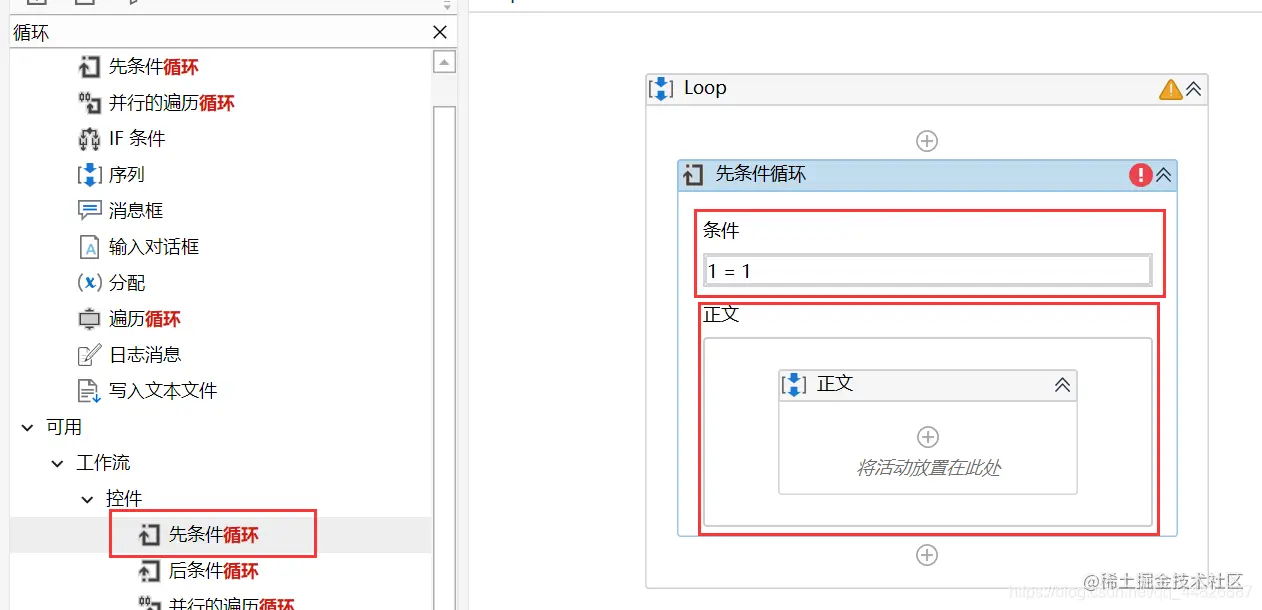Click the 遍历循环 activity icon

(89, 319)
